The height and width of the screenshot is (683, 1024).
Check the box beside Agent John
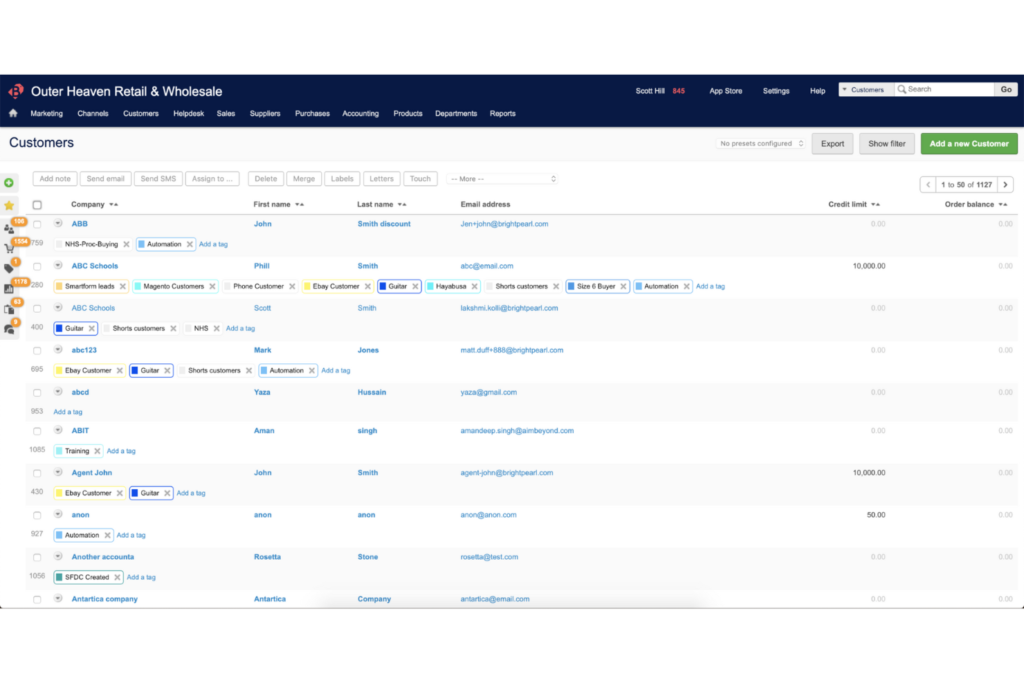[x=37, y=473]
